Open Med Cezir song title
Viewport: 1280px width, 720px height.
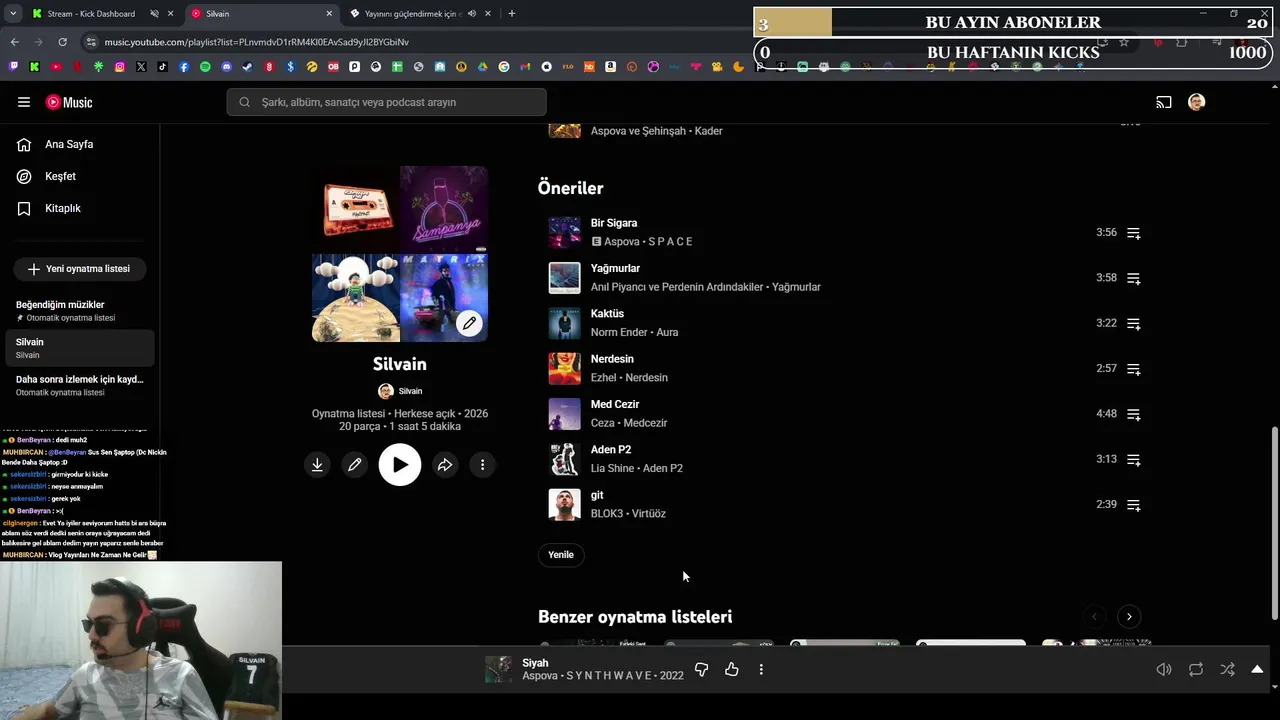(615, 404)
